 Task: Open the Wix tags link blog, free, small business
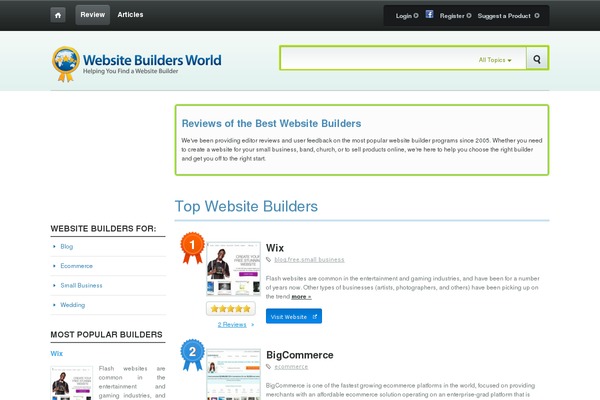[x=309, y=260]
